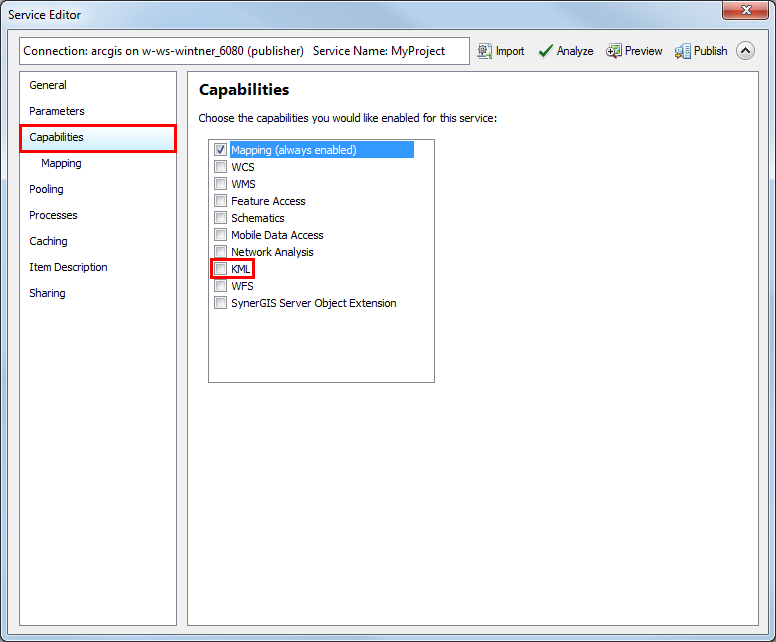
Task: Check SynerGIS Server Object Extension
Action: tap(221, 303)
